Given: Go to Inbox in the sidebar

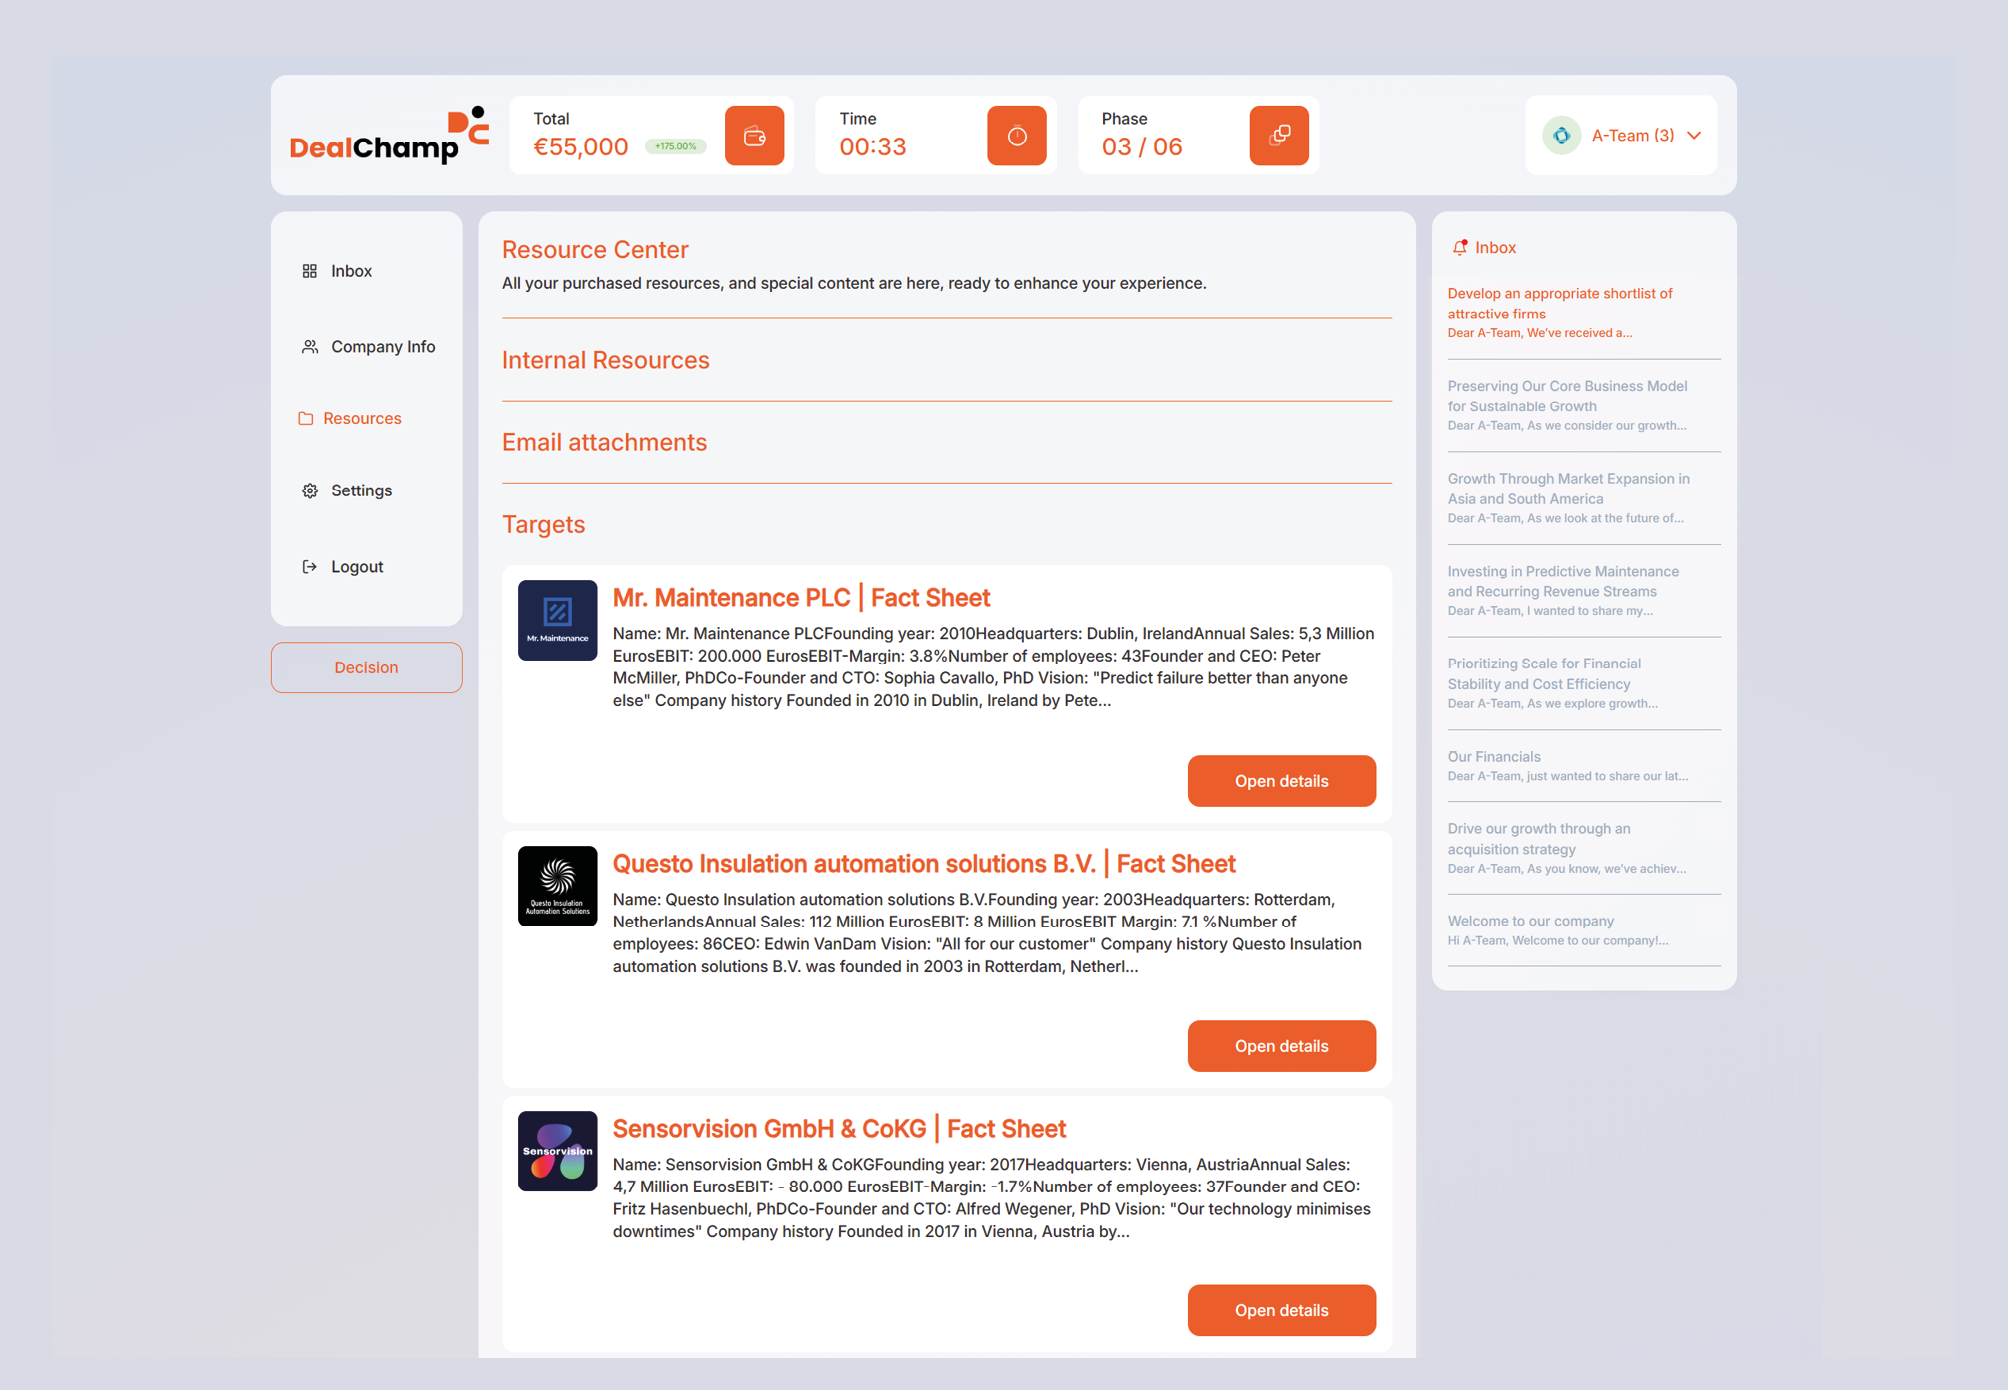Looking at the screenshot, I should (351, 271).
